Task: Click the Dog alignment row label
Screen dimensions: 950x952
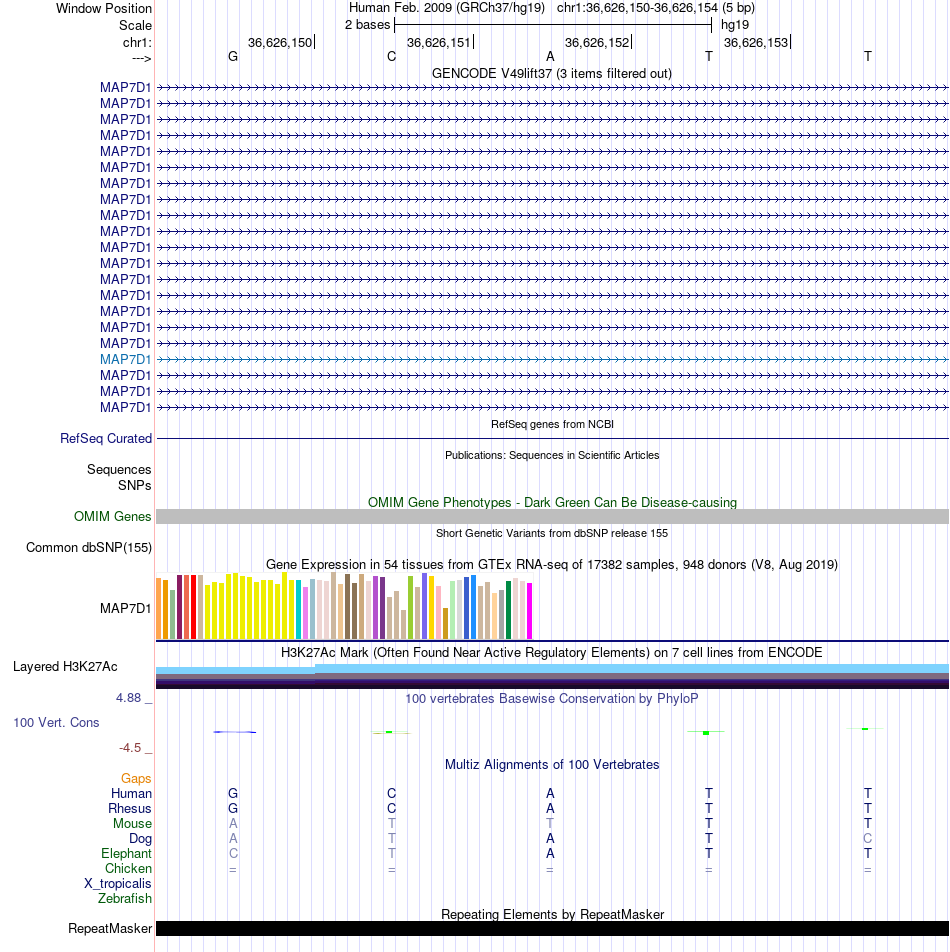Action: tap(140, 838)
